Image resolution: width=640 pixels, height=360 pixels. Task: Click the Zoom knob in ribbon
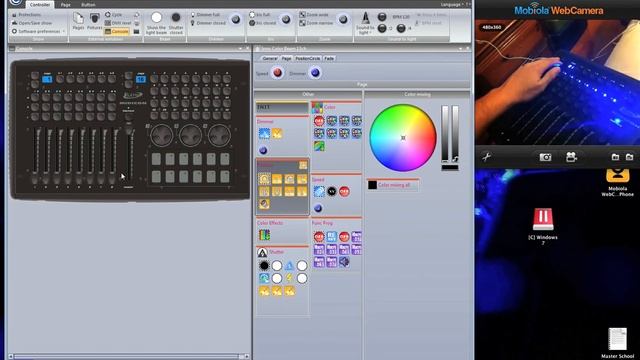(343, 19)
